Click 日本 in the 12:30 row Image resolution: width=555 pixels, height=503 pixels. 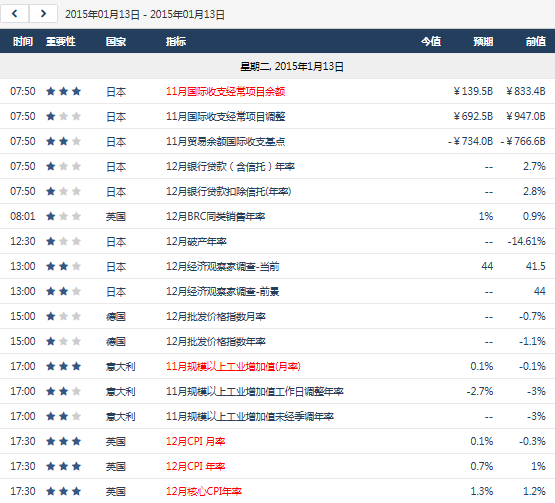(116, 241)
